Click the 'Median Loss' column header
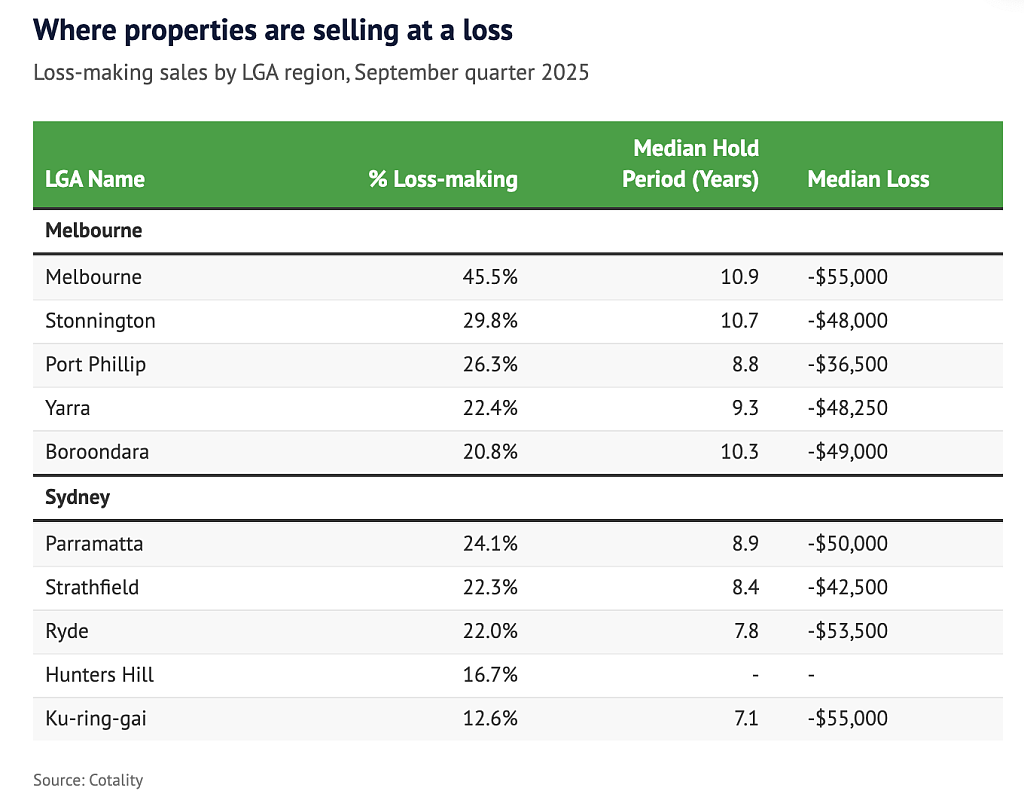Screen dimensions: 1024x797 click(868, 179)
